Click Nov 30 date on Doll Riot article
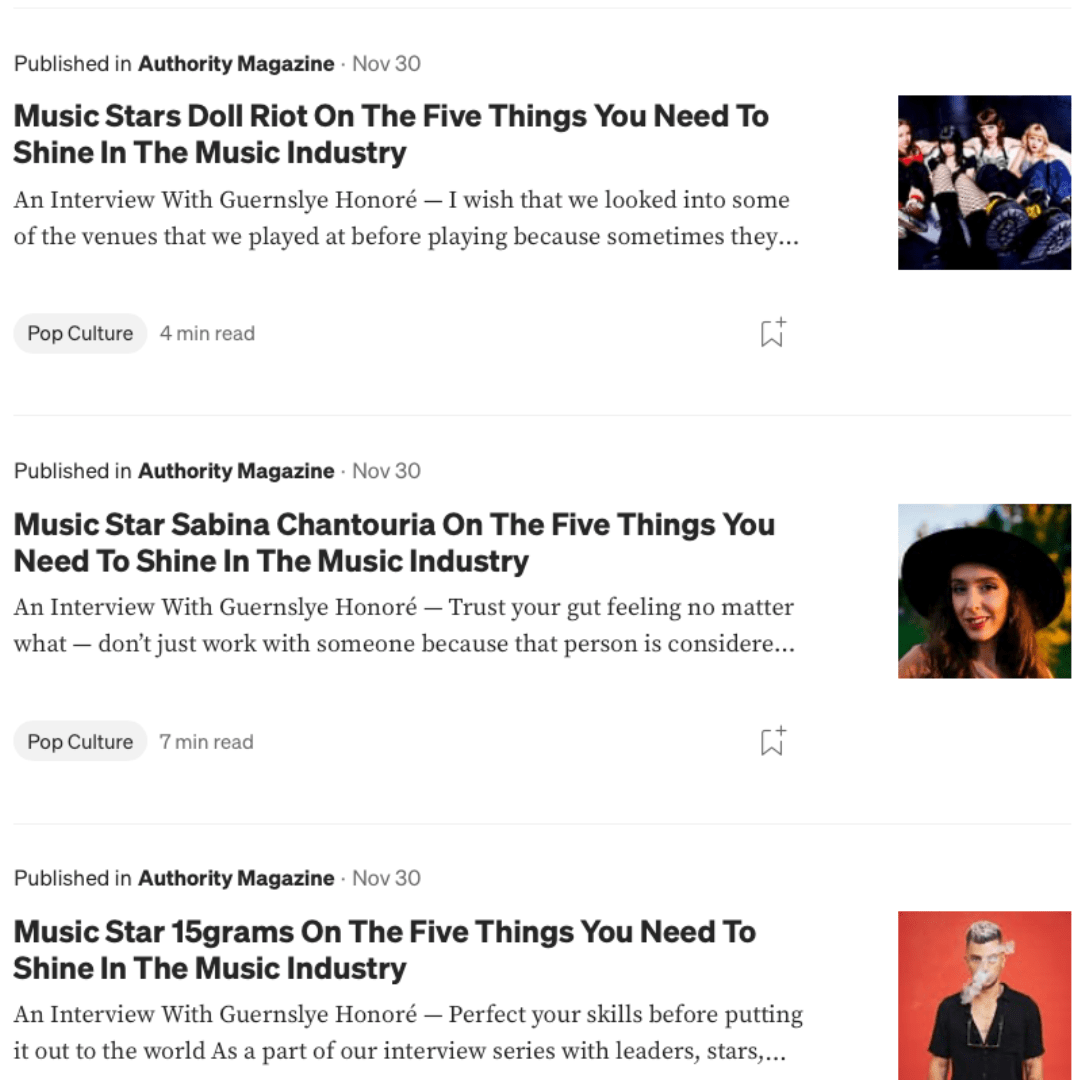Viewport: 1080px width, 1080px height. coord(386,64)
